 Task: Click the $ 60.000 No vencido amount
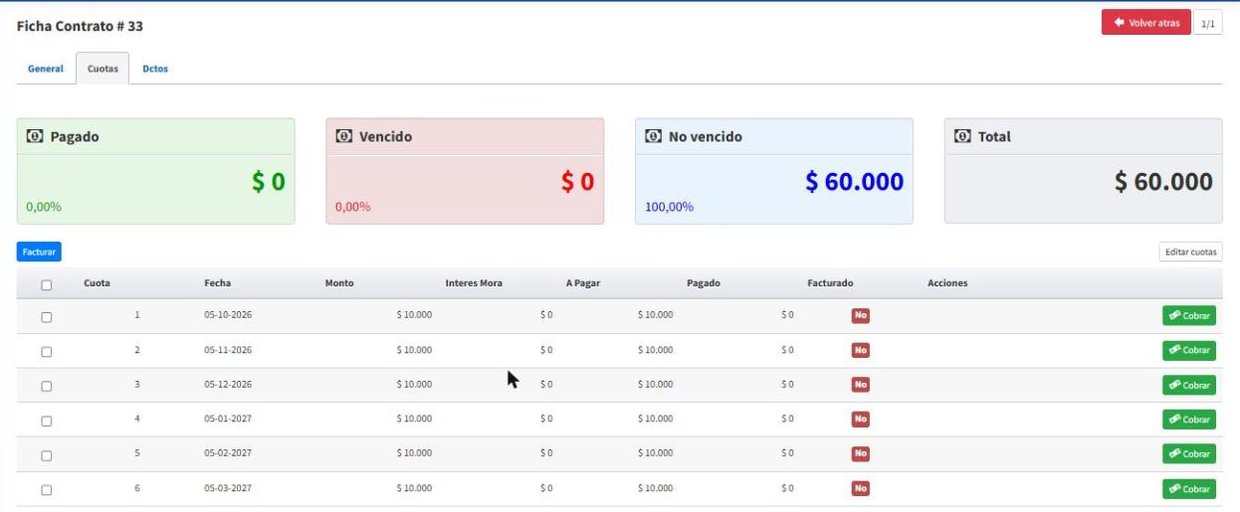(x=854, y=182)
